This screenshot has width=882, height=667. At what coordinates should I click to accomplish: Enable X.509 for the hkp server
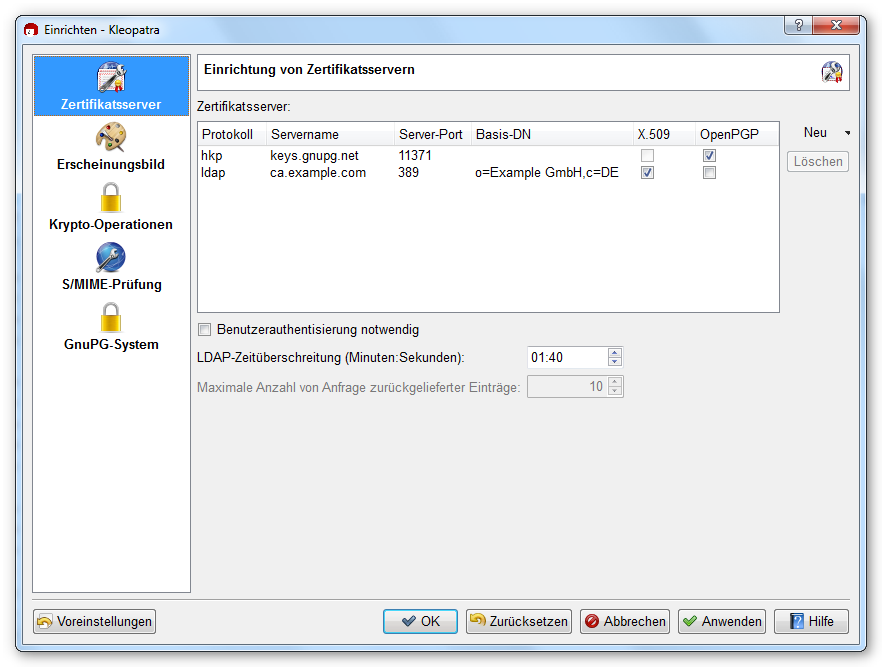coord(647,155)
